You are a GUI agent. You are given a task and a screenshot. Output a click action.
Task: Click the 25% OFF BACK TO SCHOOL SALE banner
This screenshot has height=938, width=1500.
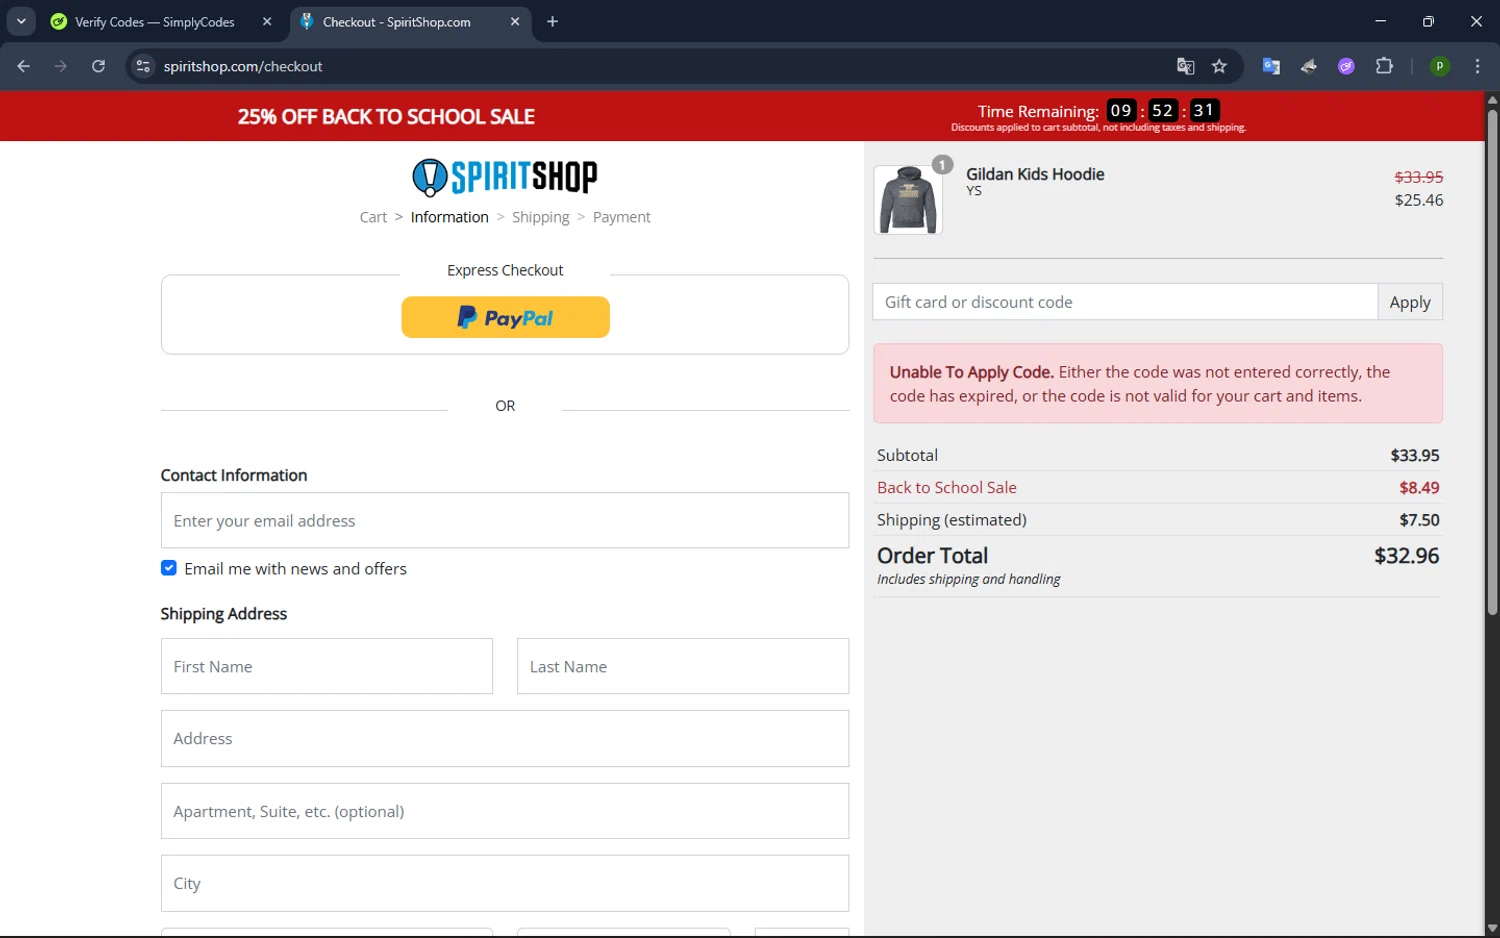click(x=386, y=117)
